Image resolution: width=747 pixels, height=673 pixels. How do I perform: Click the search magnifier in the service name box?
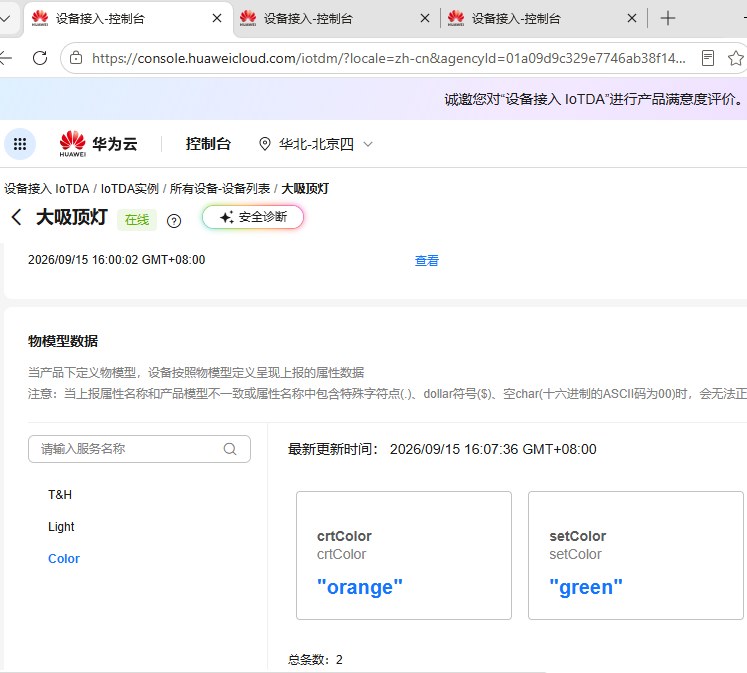coord(230,449)
